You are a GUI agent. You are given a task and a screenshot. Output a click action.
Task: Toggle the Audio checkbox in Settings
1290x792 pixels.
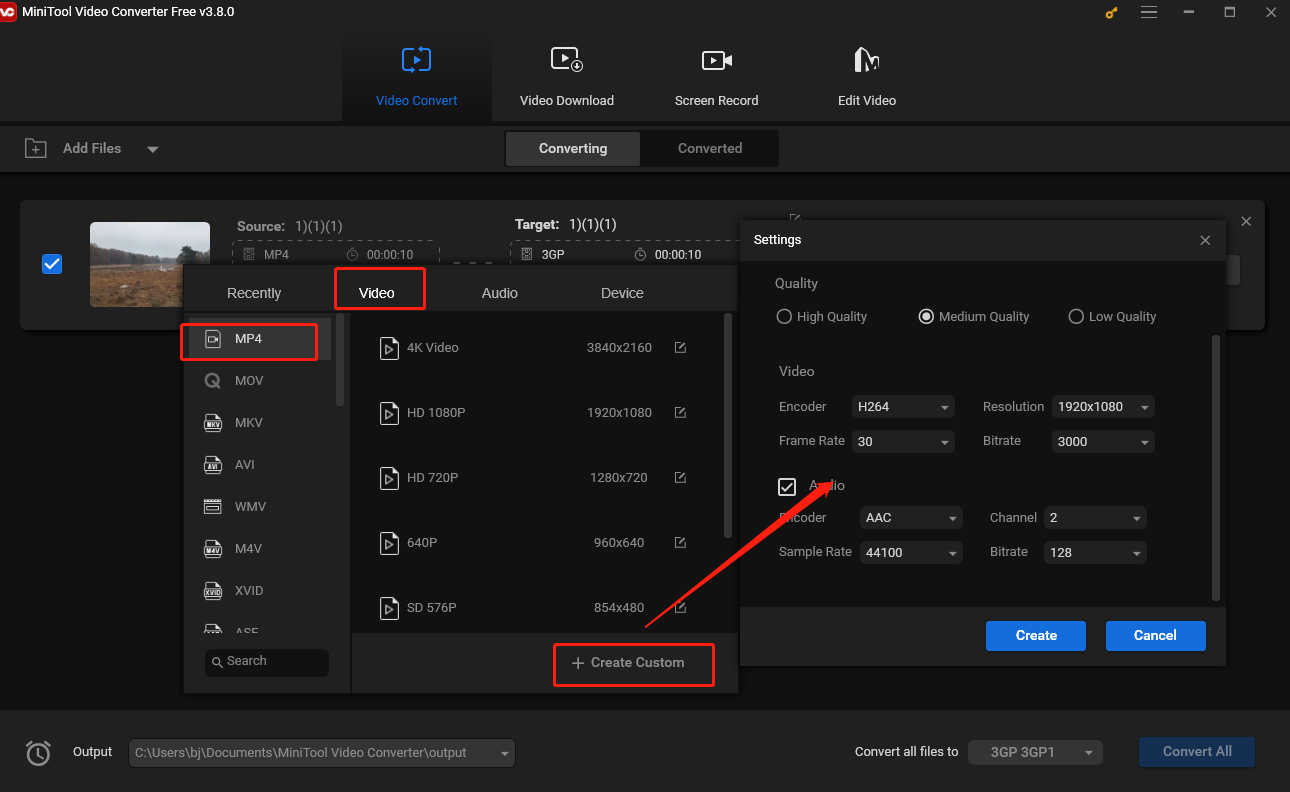point(787,486)
